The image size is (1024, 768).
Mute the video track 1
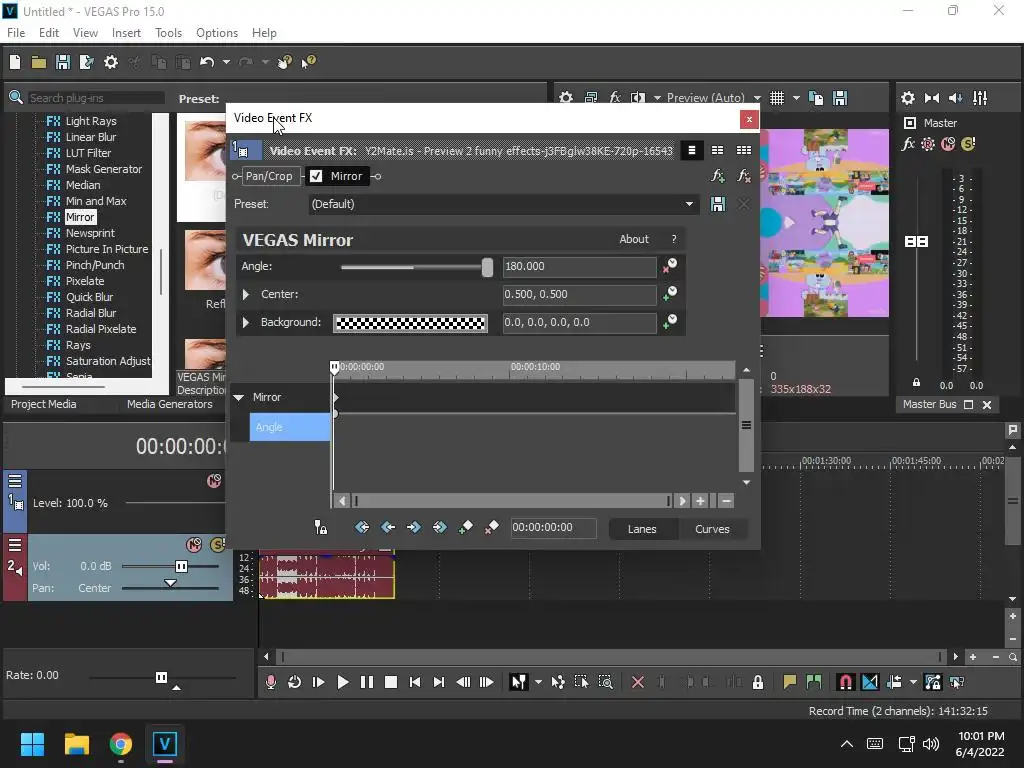coord(214,481)
